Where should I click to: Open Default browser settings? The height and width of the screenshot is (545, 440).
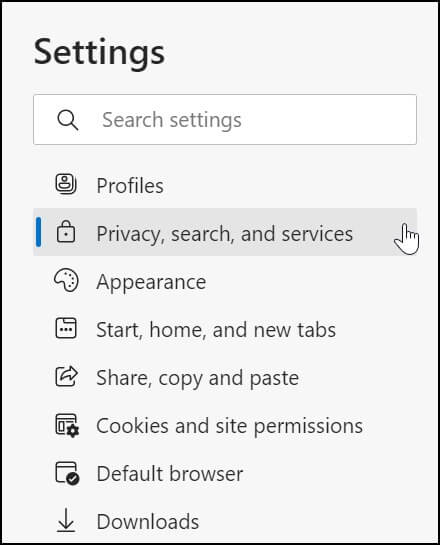pos(225,473)
